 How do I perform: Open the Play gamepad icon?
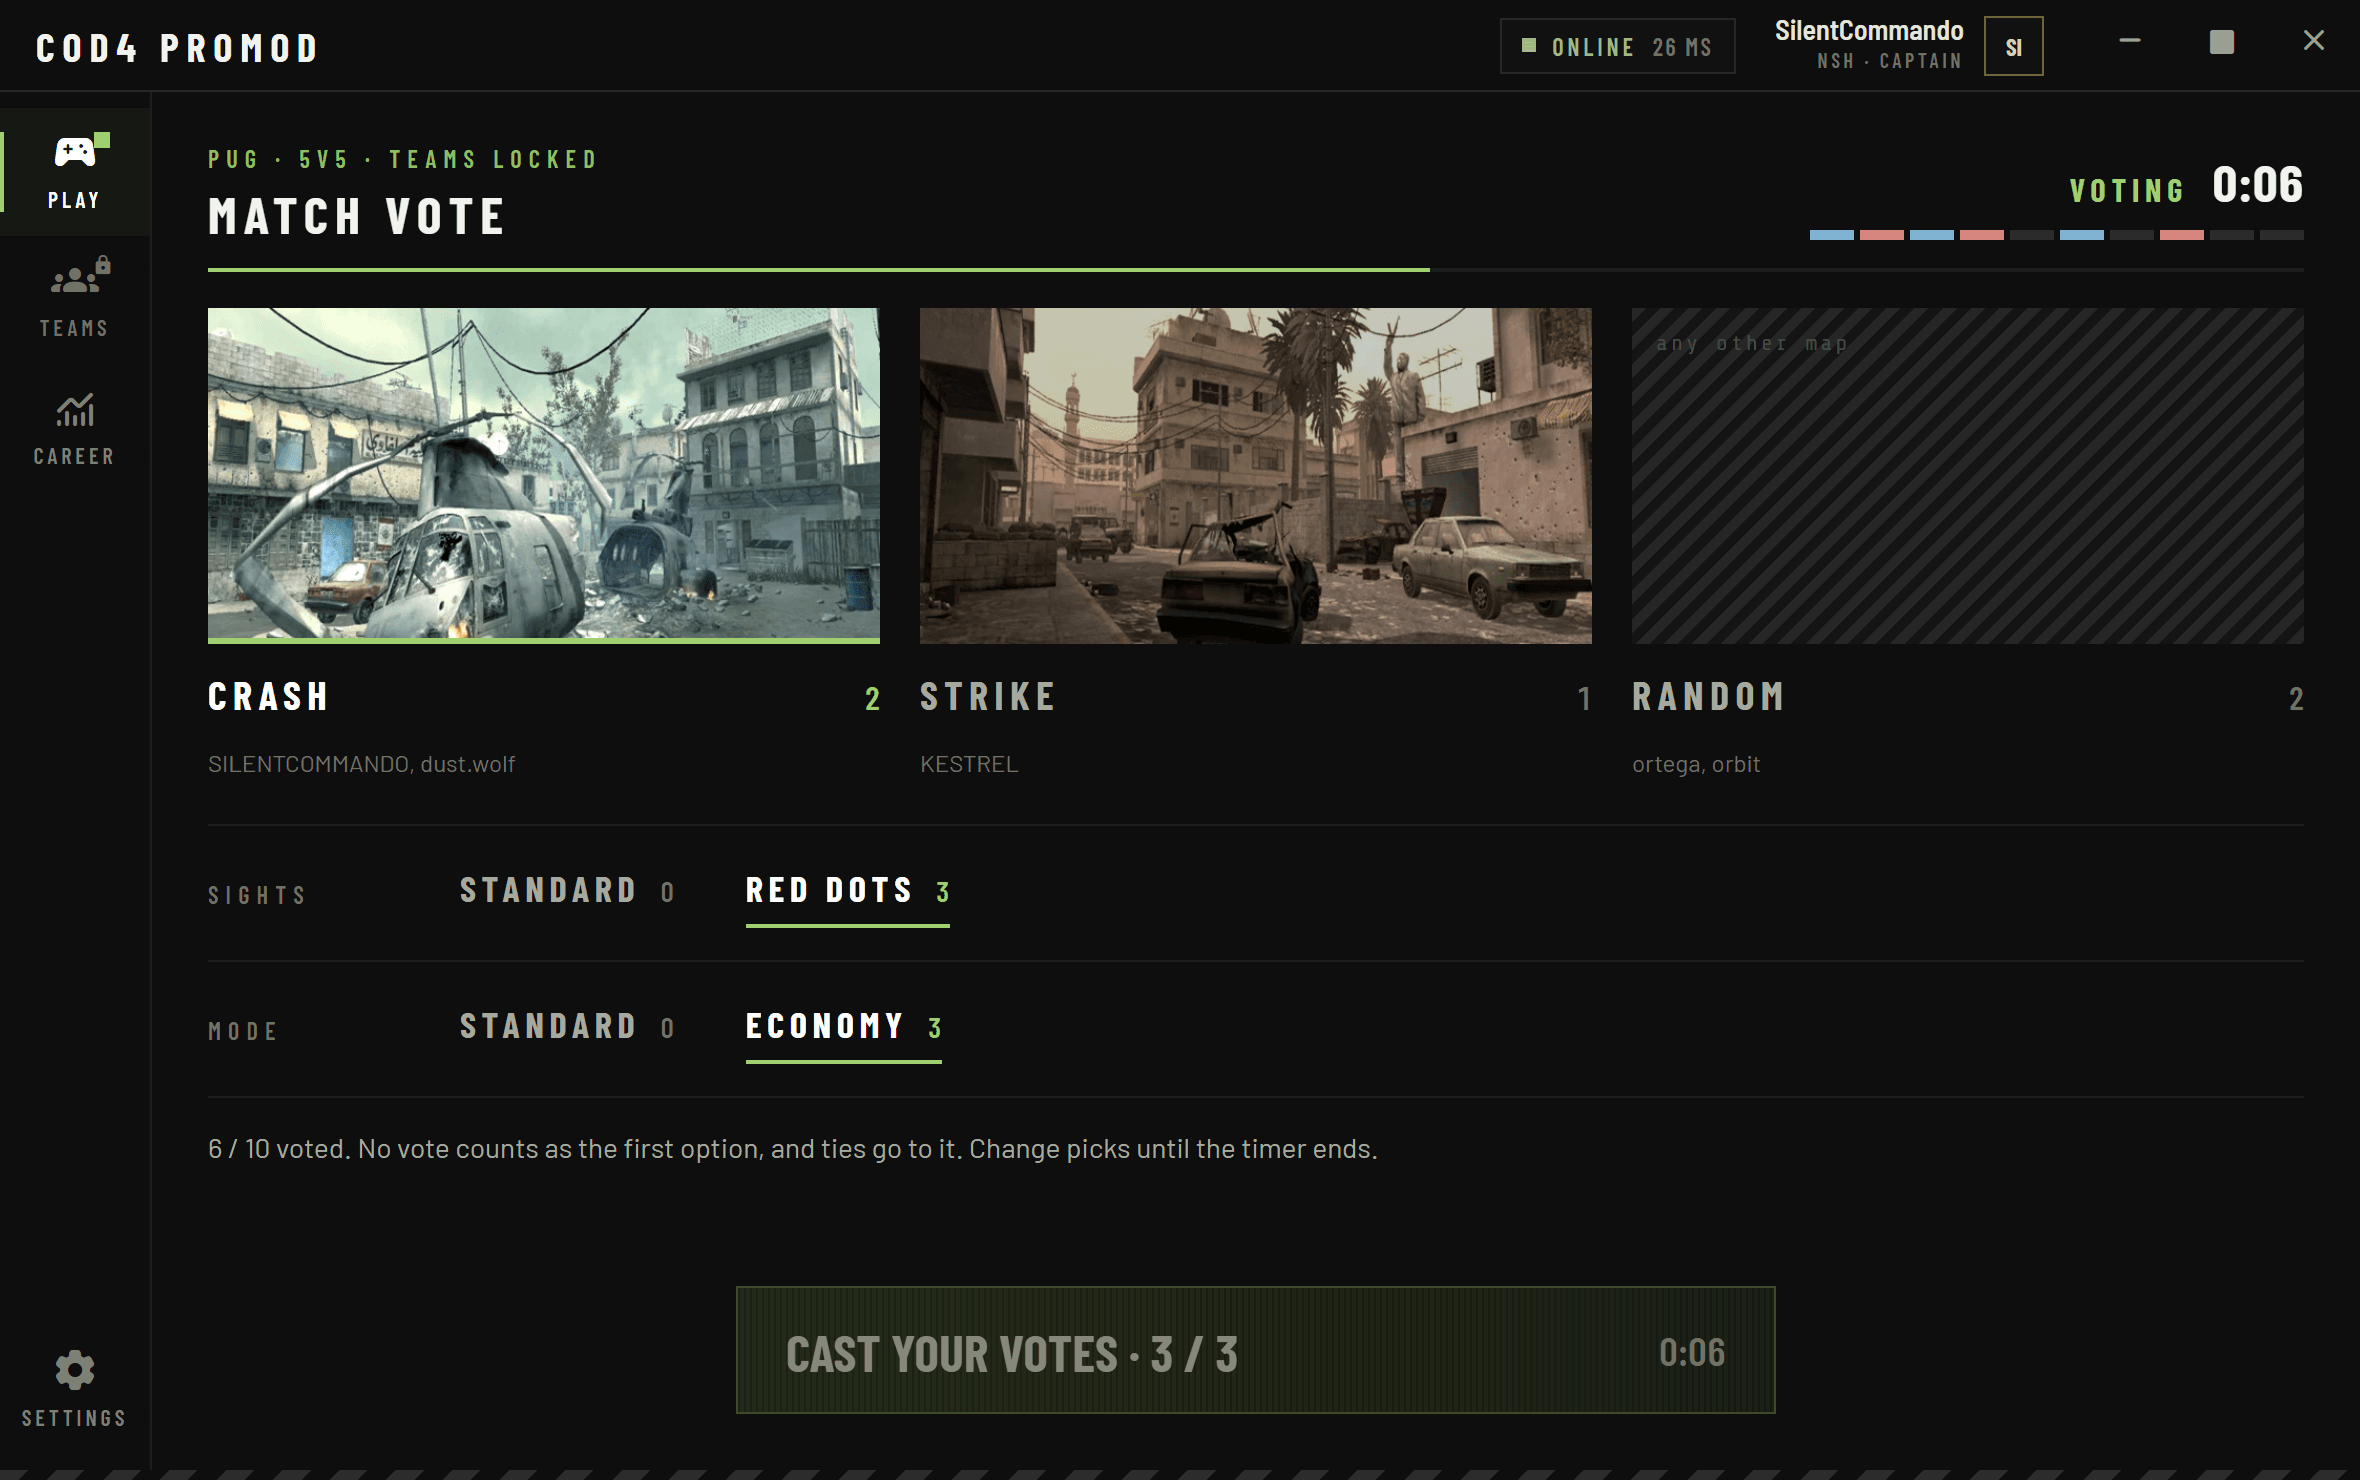(75, 152)
